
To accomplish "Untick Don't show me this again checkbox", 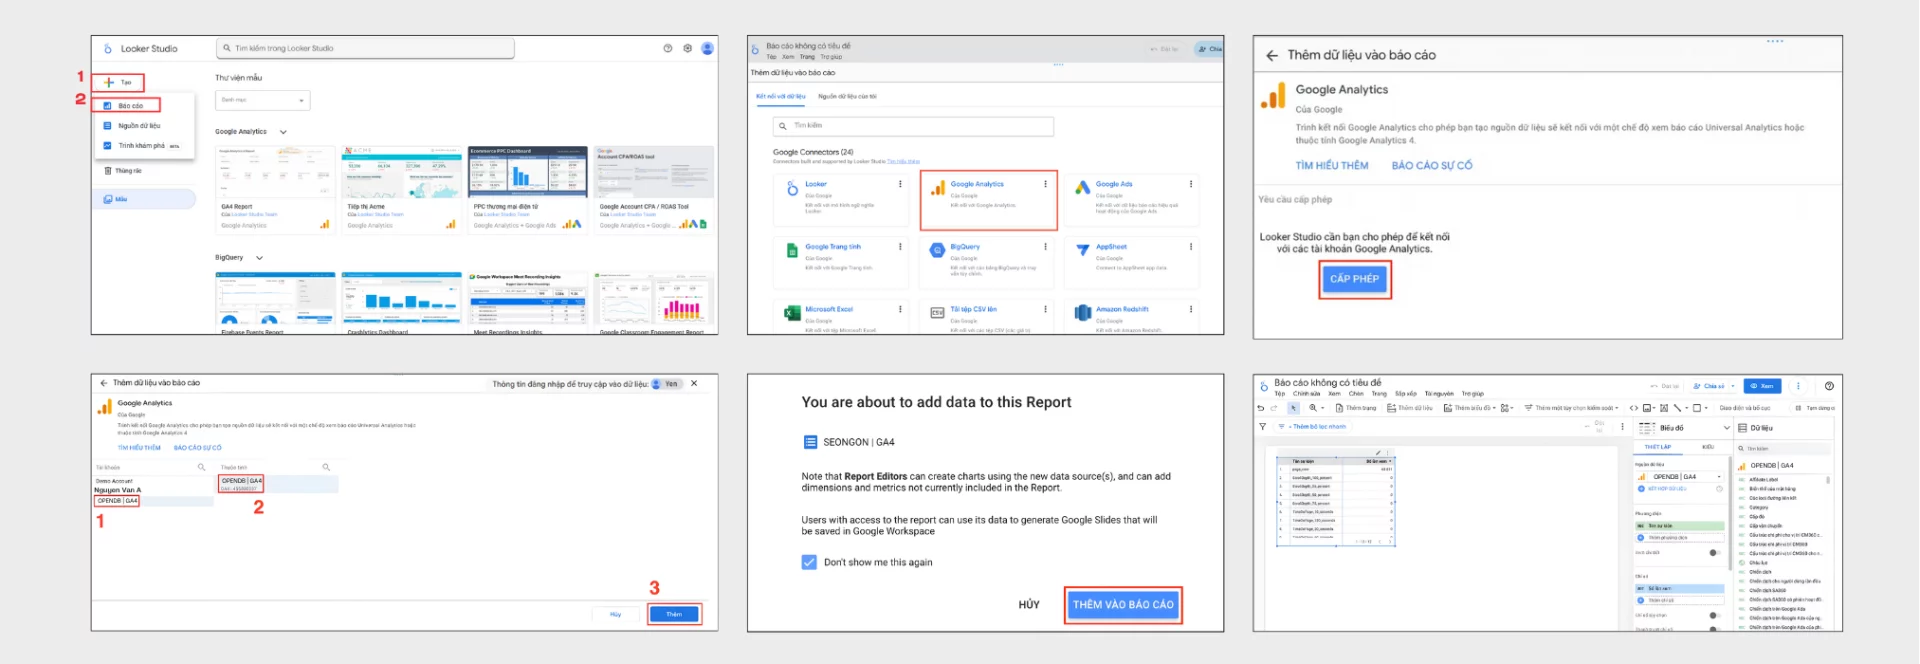I will point(809,562).
